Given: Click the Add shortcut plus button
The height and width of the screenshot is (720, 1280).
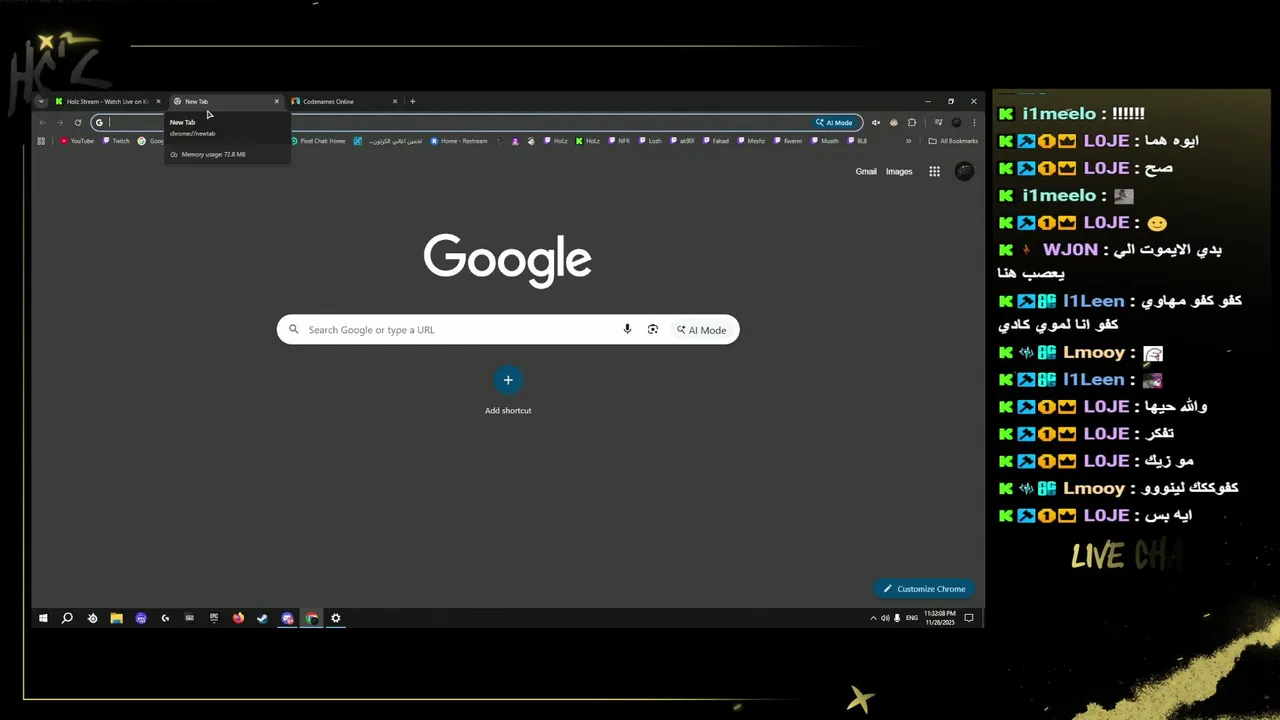Looking at the screenshot, I should (x=508, y=380).
